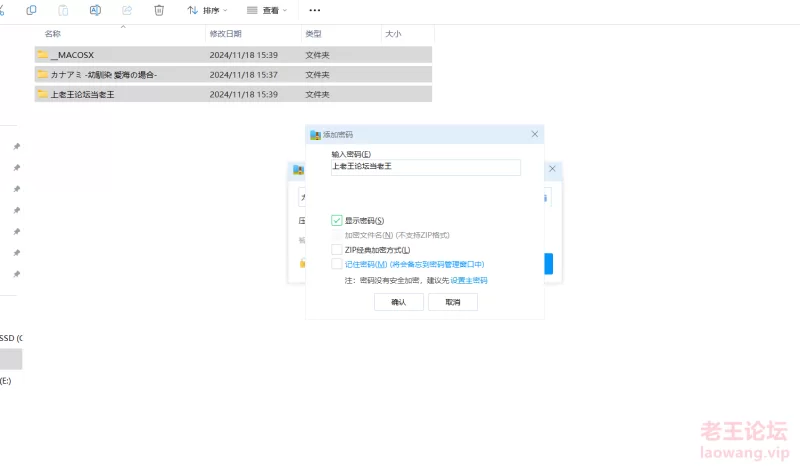Sort by the 类型 column header
Screen dimensions: 800x466
[313, 34]
